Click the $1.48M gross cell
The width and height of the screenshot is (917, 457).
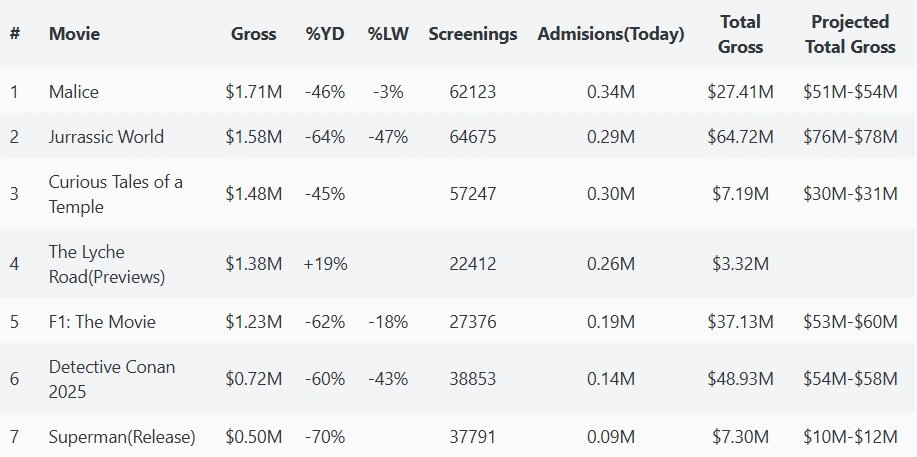254,194
